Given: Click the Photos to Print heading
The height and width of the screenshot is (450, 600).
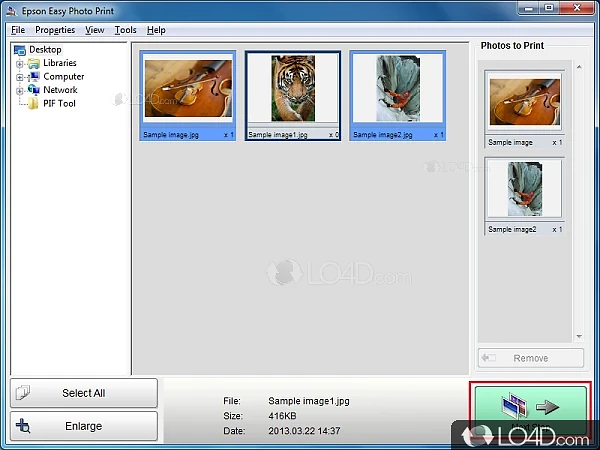Looking at the screenshot, I should 512,46.
